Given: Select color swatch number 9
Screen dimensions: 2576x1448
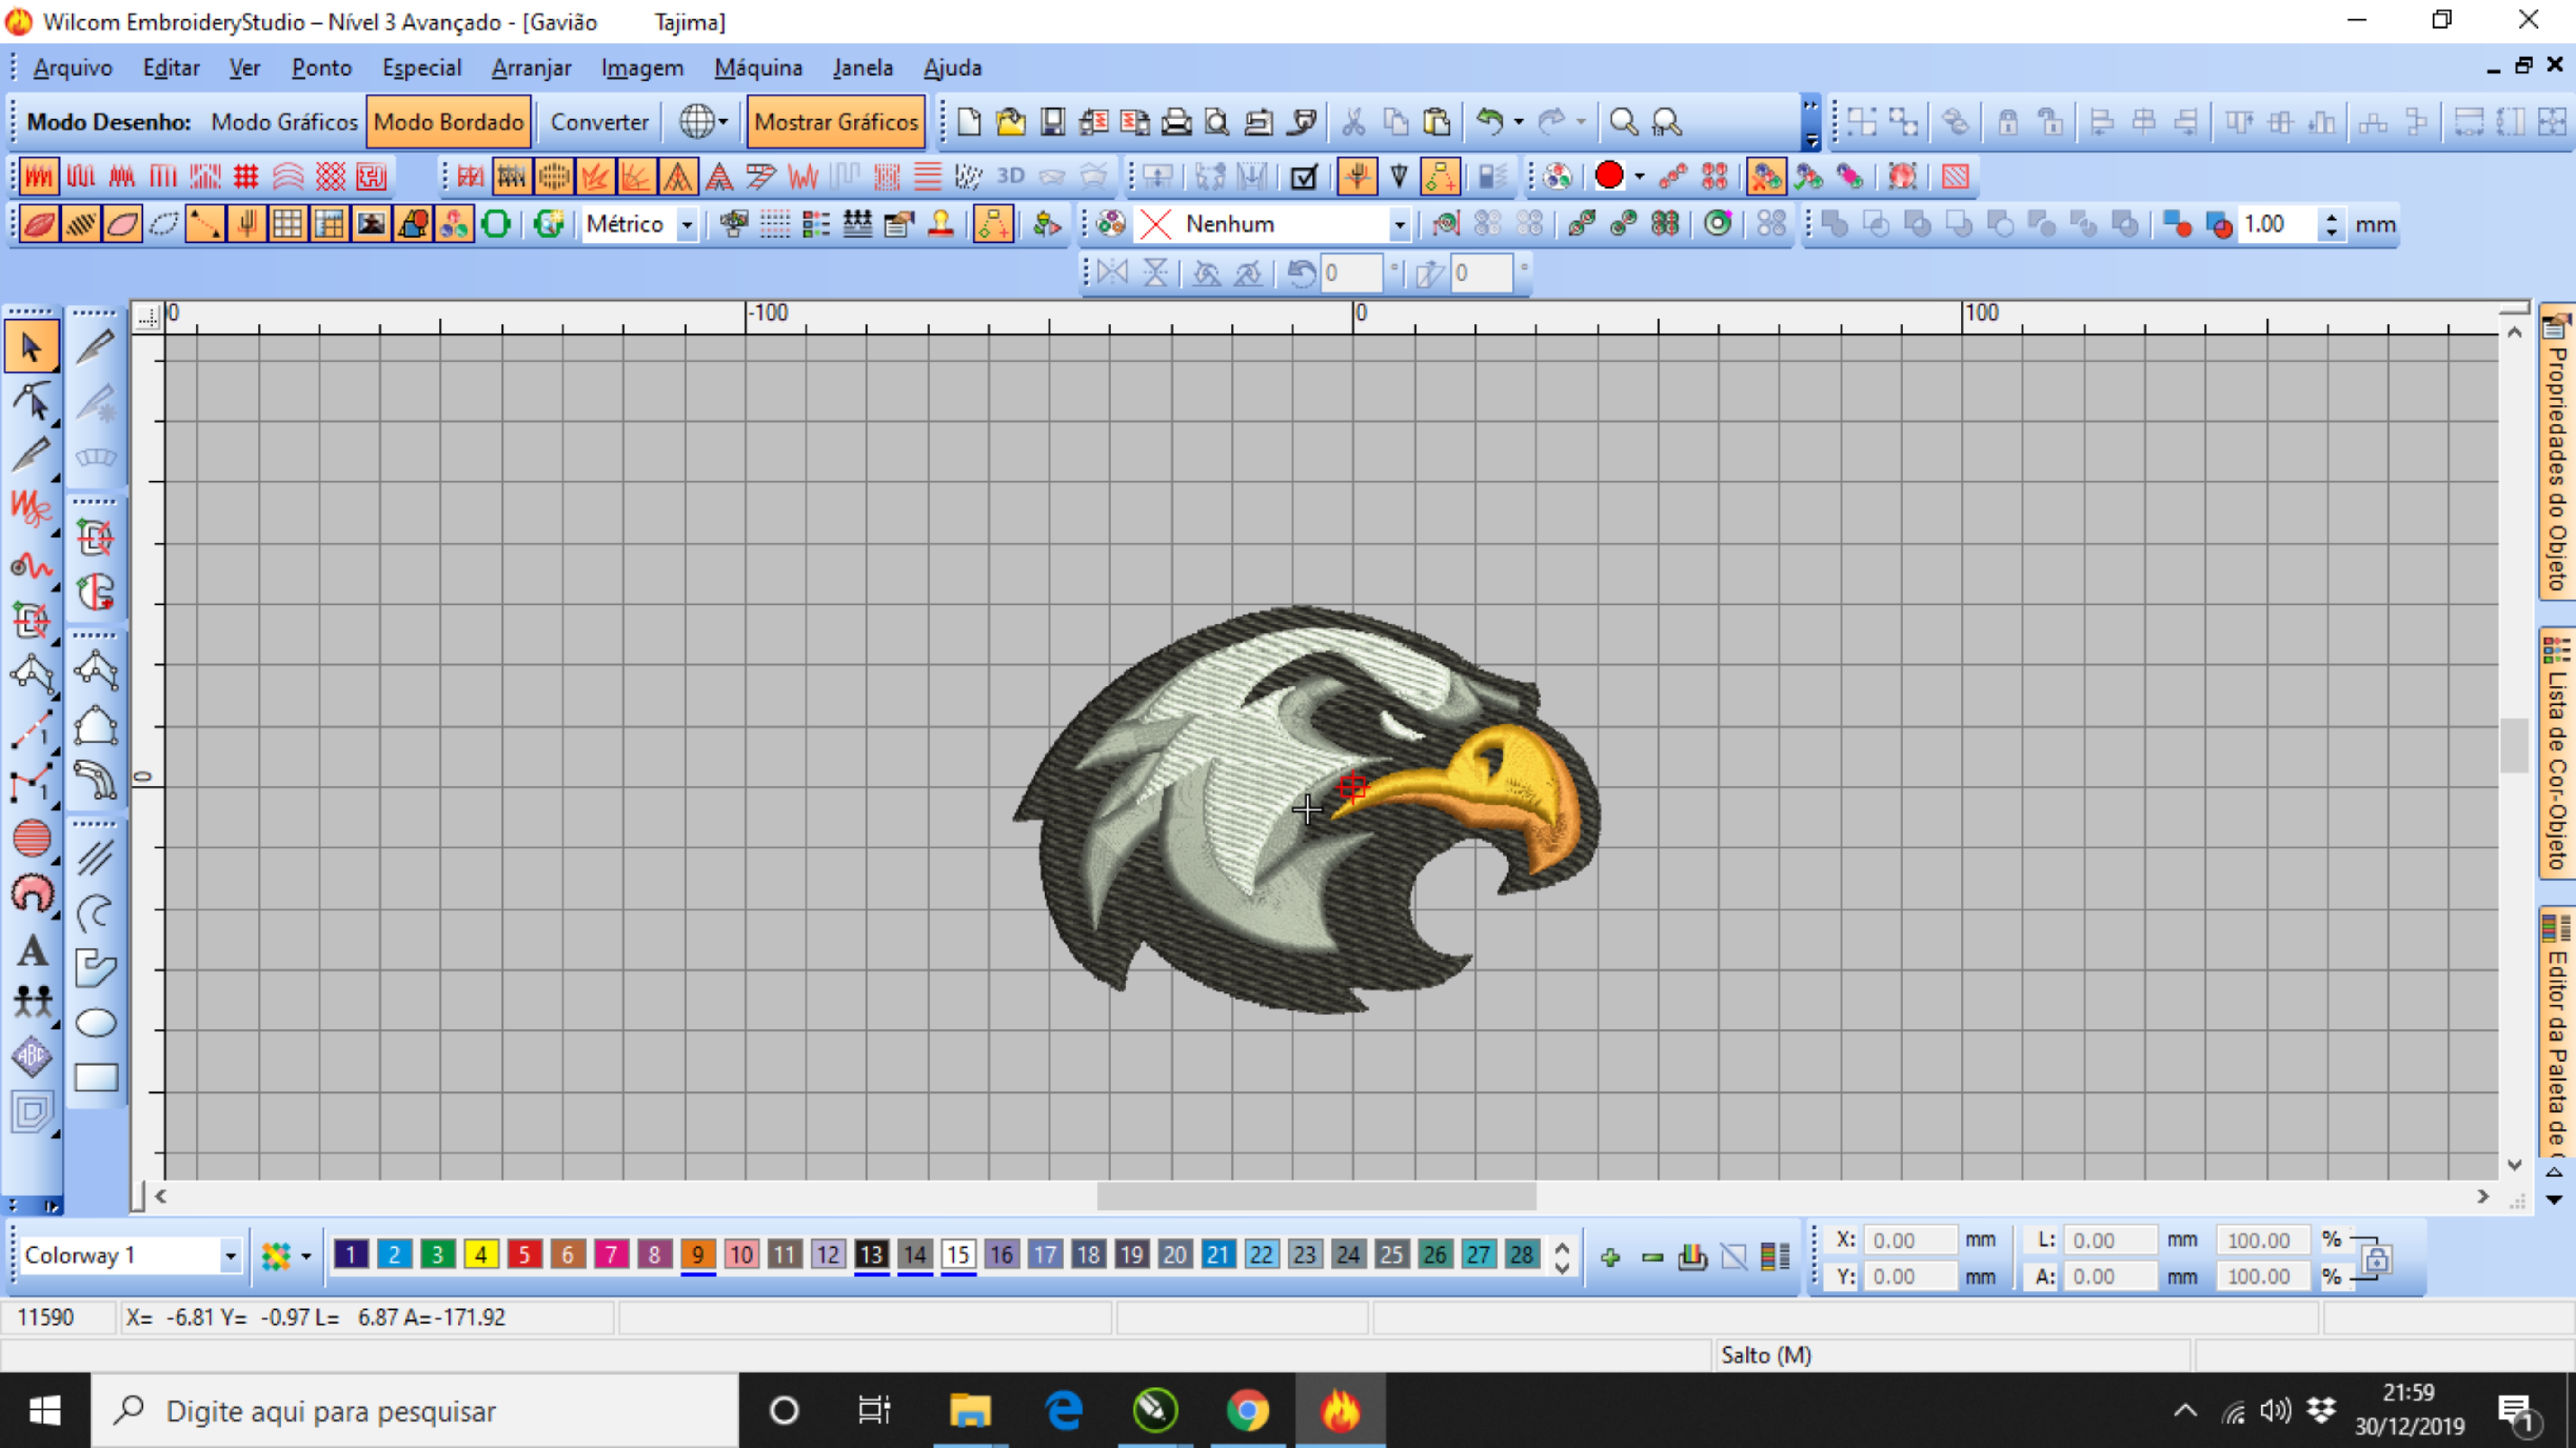Looking at the screenshot, I should click(698, 1254).
